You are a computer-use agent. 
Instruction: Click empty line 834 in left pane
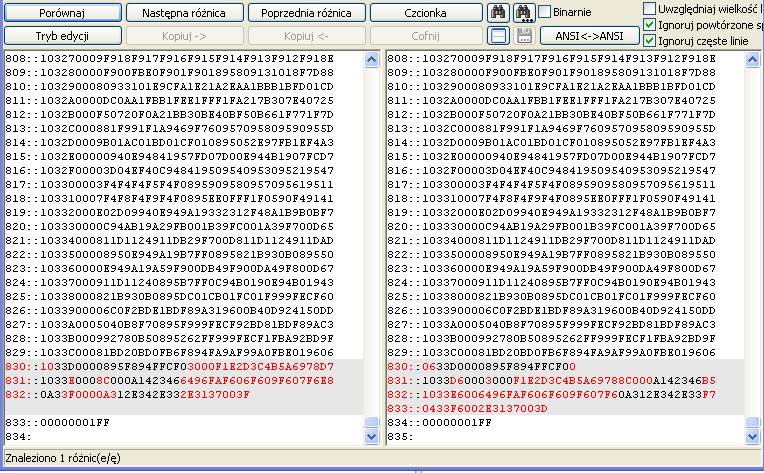click(19, 436)
